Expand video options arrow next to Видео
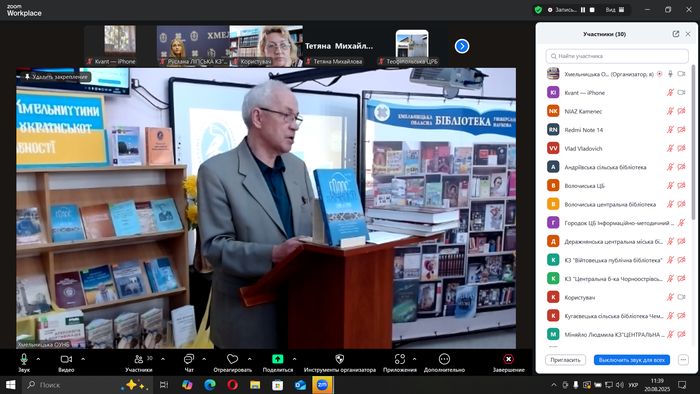 pos(83,358)
